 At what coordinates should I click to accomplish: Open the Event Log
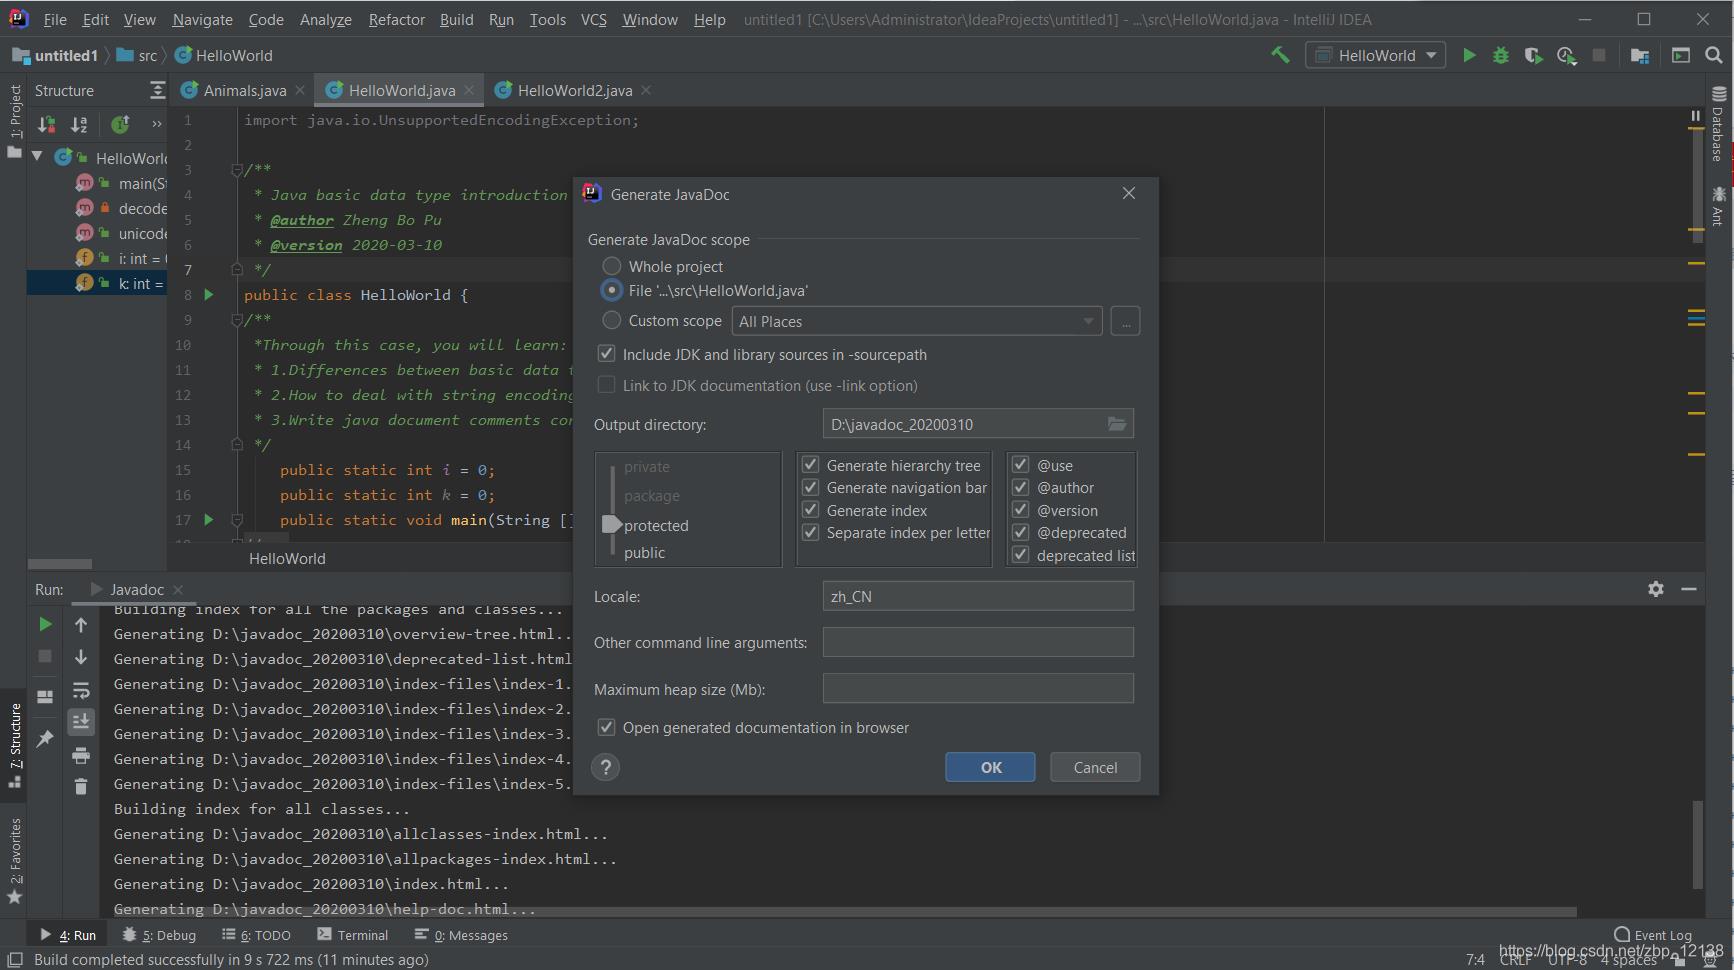point(1653,935)
